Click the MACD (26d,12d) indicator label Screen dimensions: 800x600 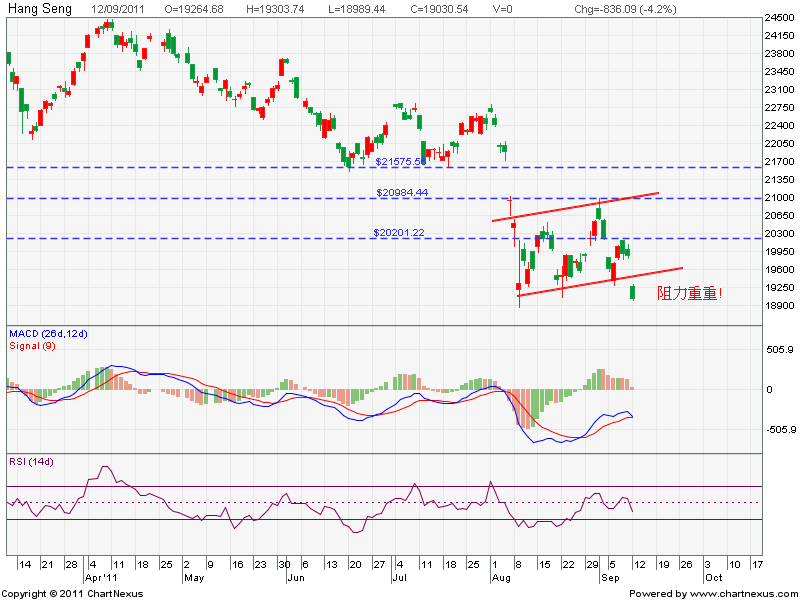coord(49,332)
